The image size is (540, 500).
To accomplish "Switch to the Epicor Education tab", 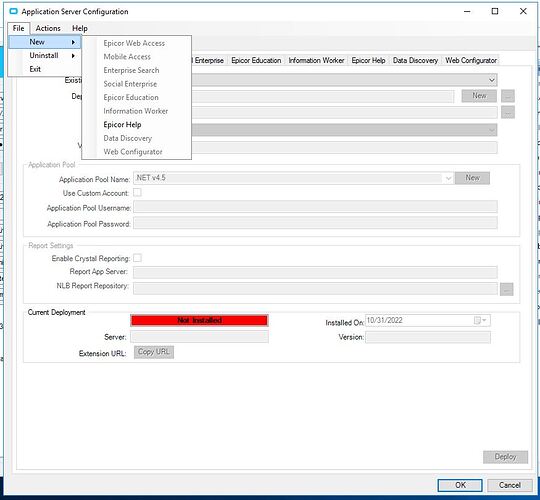I will click(256, 60).
